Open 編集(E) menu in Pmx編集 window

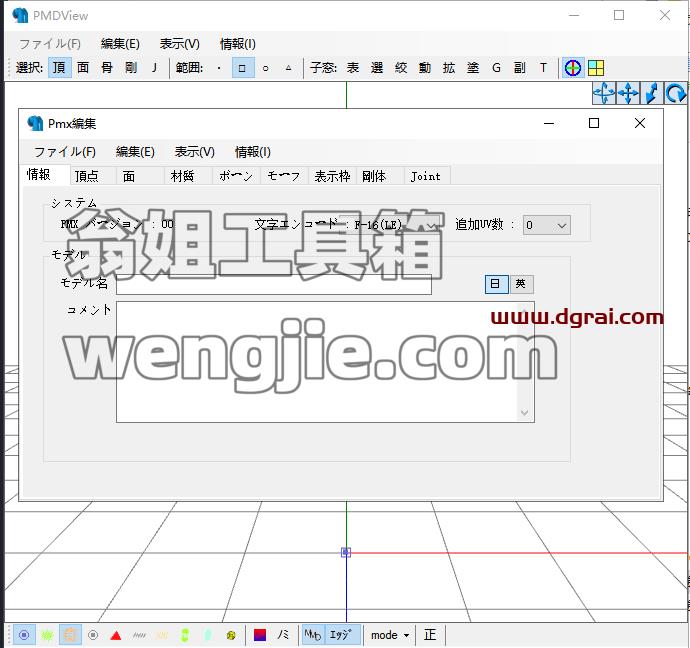[135, 152]
